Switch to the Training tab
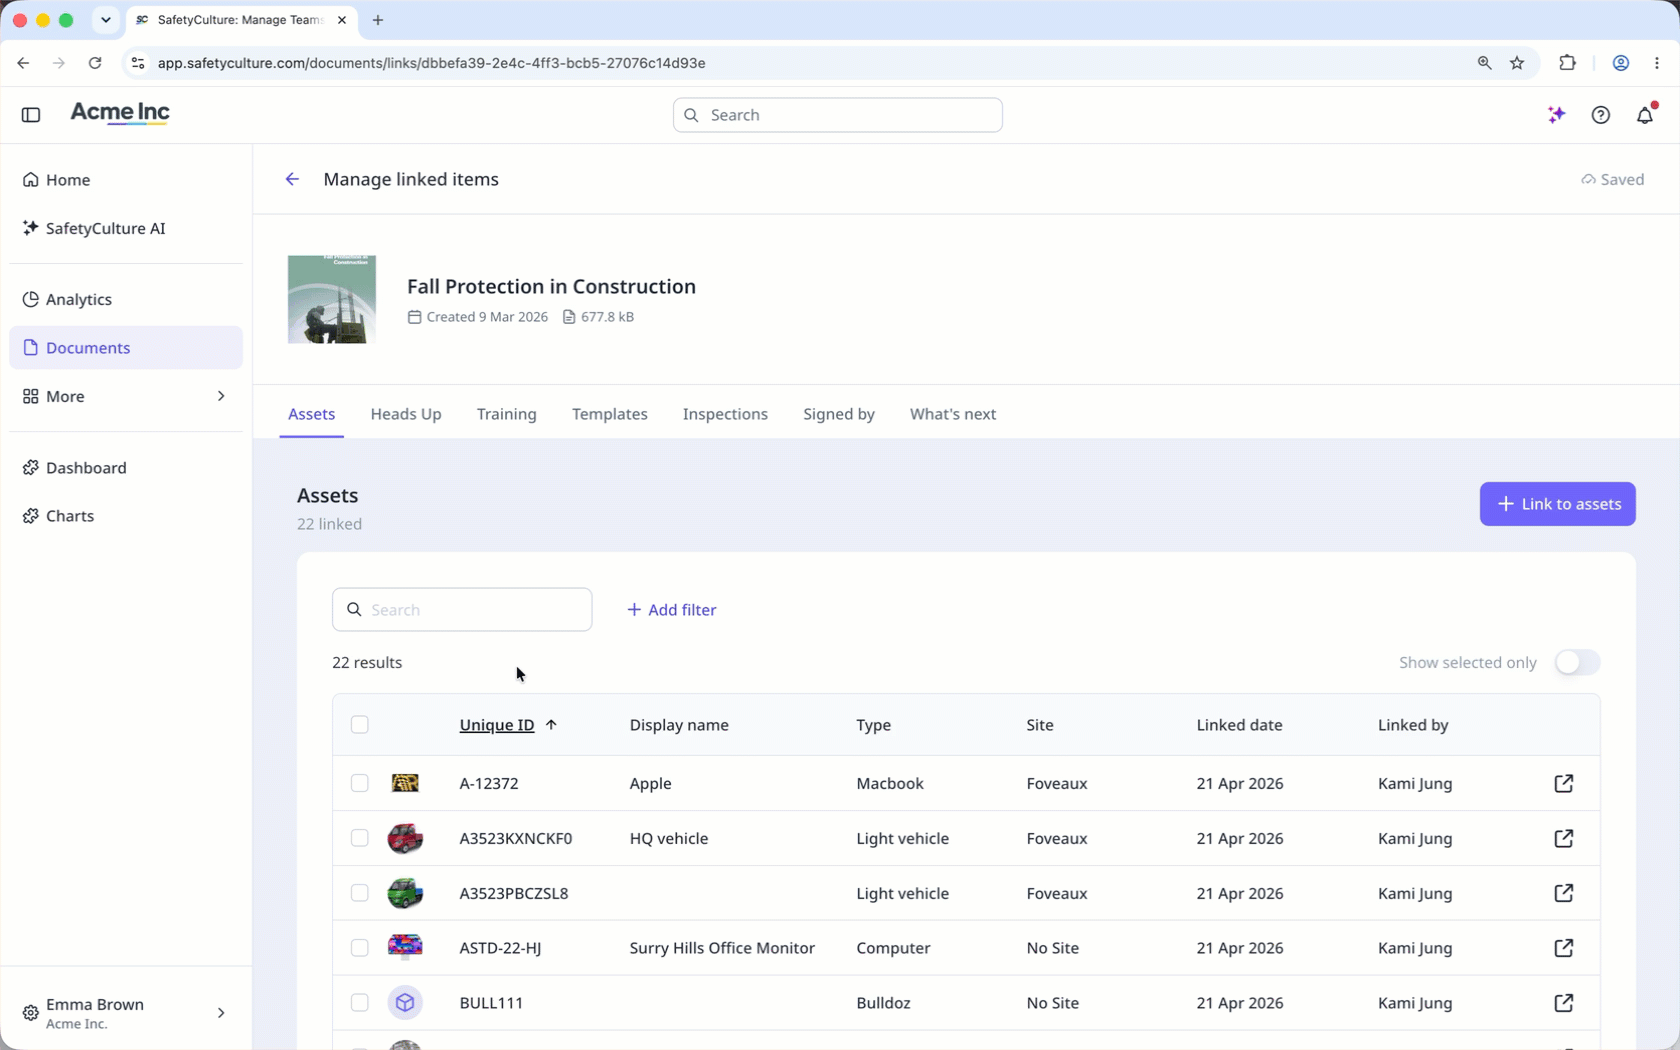This screenshot has width=1680, height=1050. pos(507,414)
